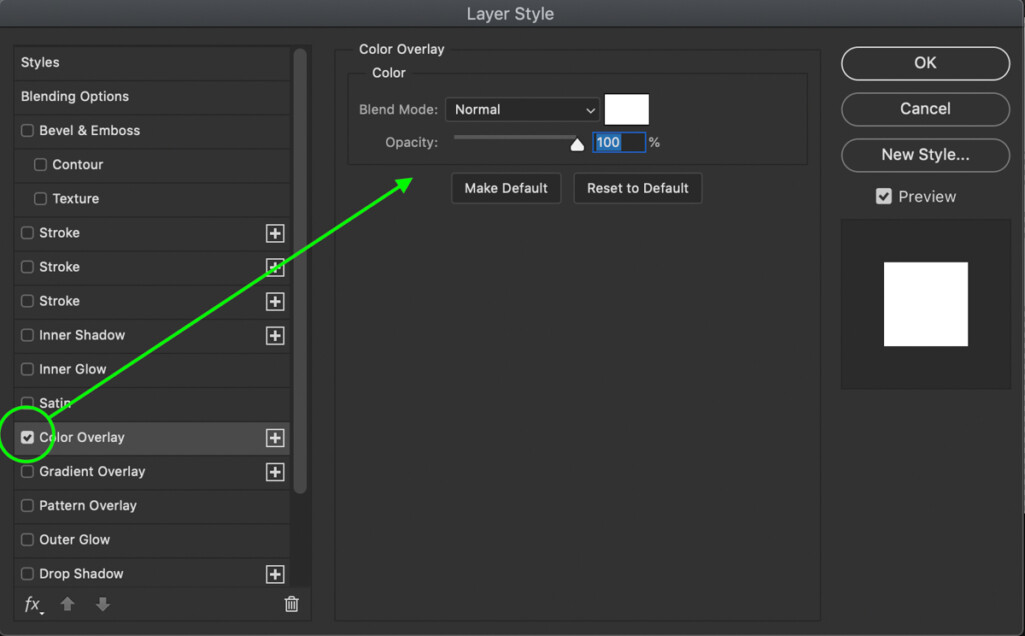This screenshot has width=1025, height=636.
Task: Click the New Style button
Action: point(924,155)
